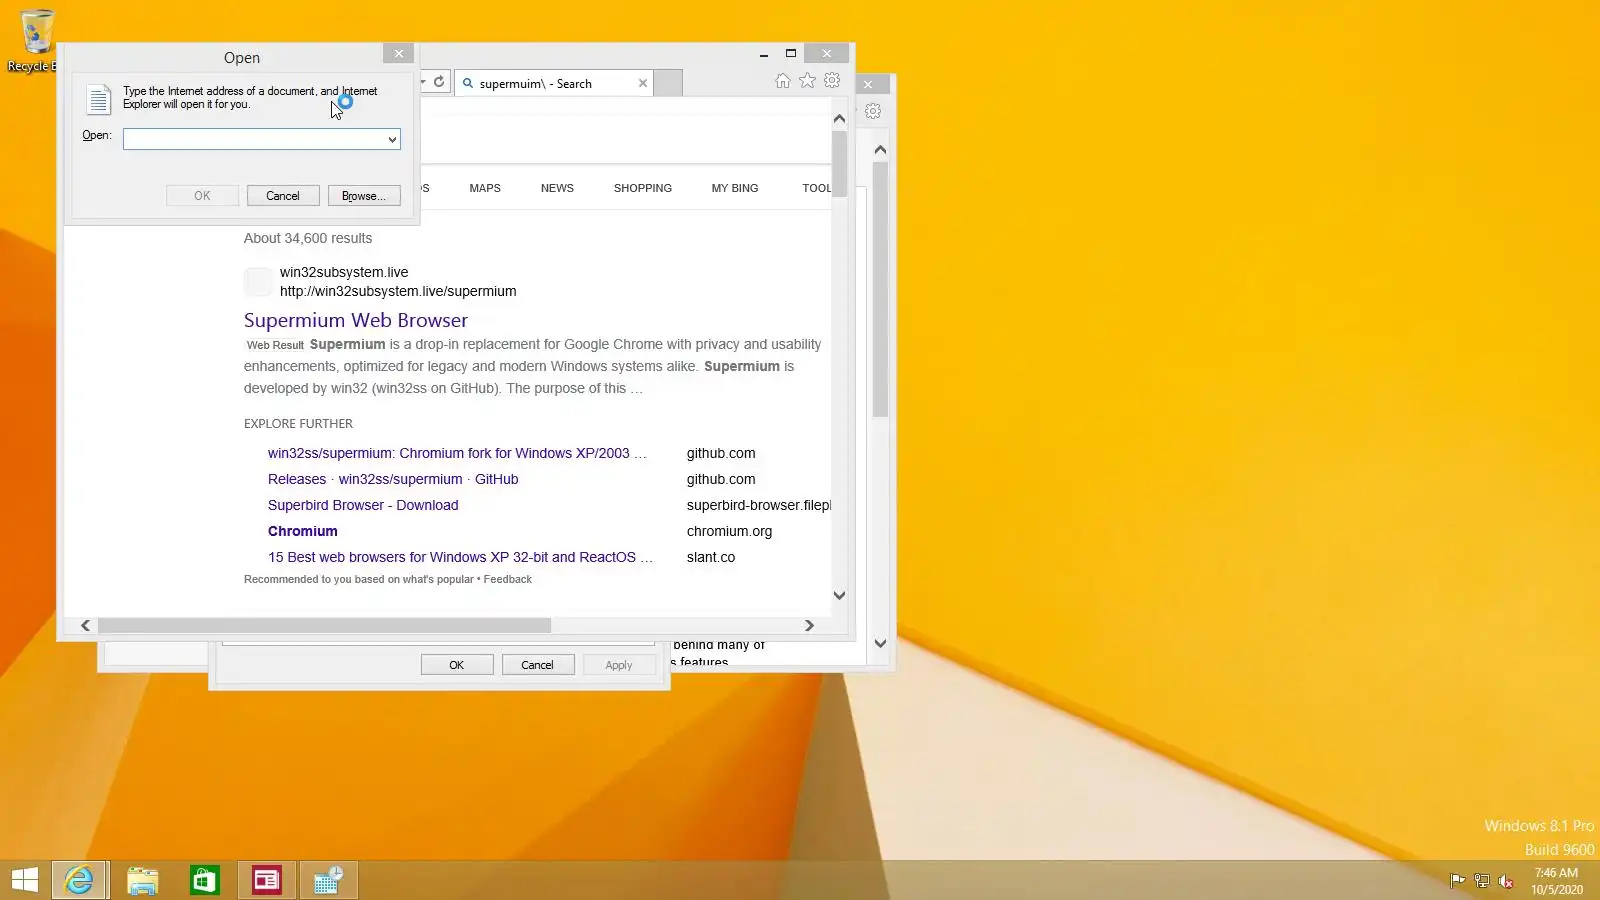Open '15 Best web browsers for Windows XP' link
This screenshot has height=900, width=1600.
point(460,557)
